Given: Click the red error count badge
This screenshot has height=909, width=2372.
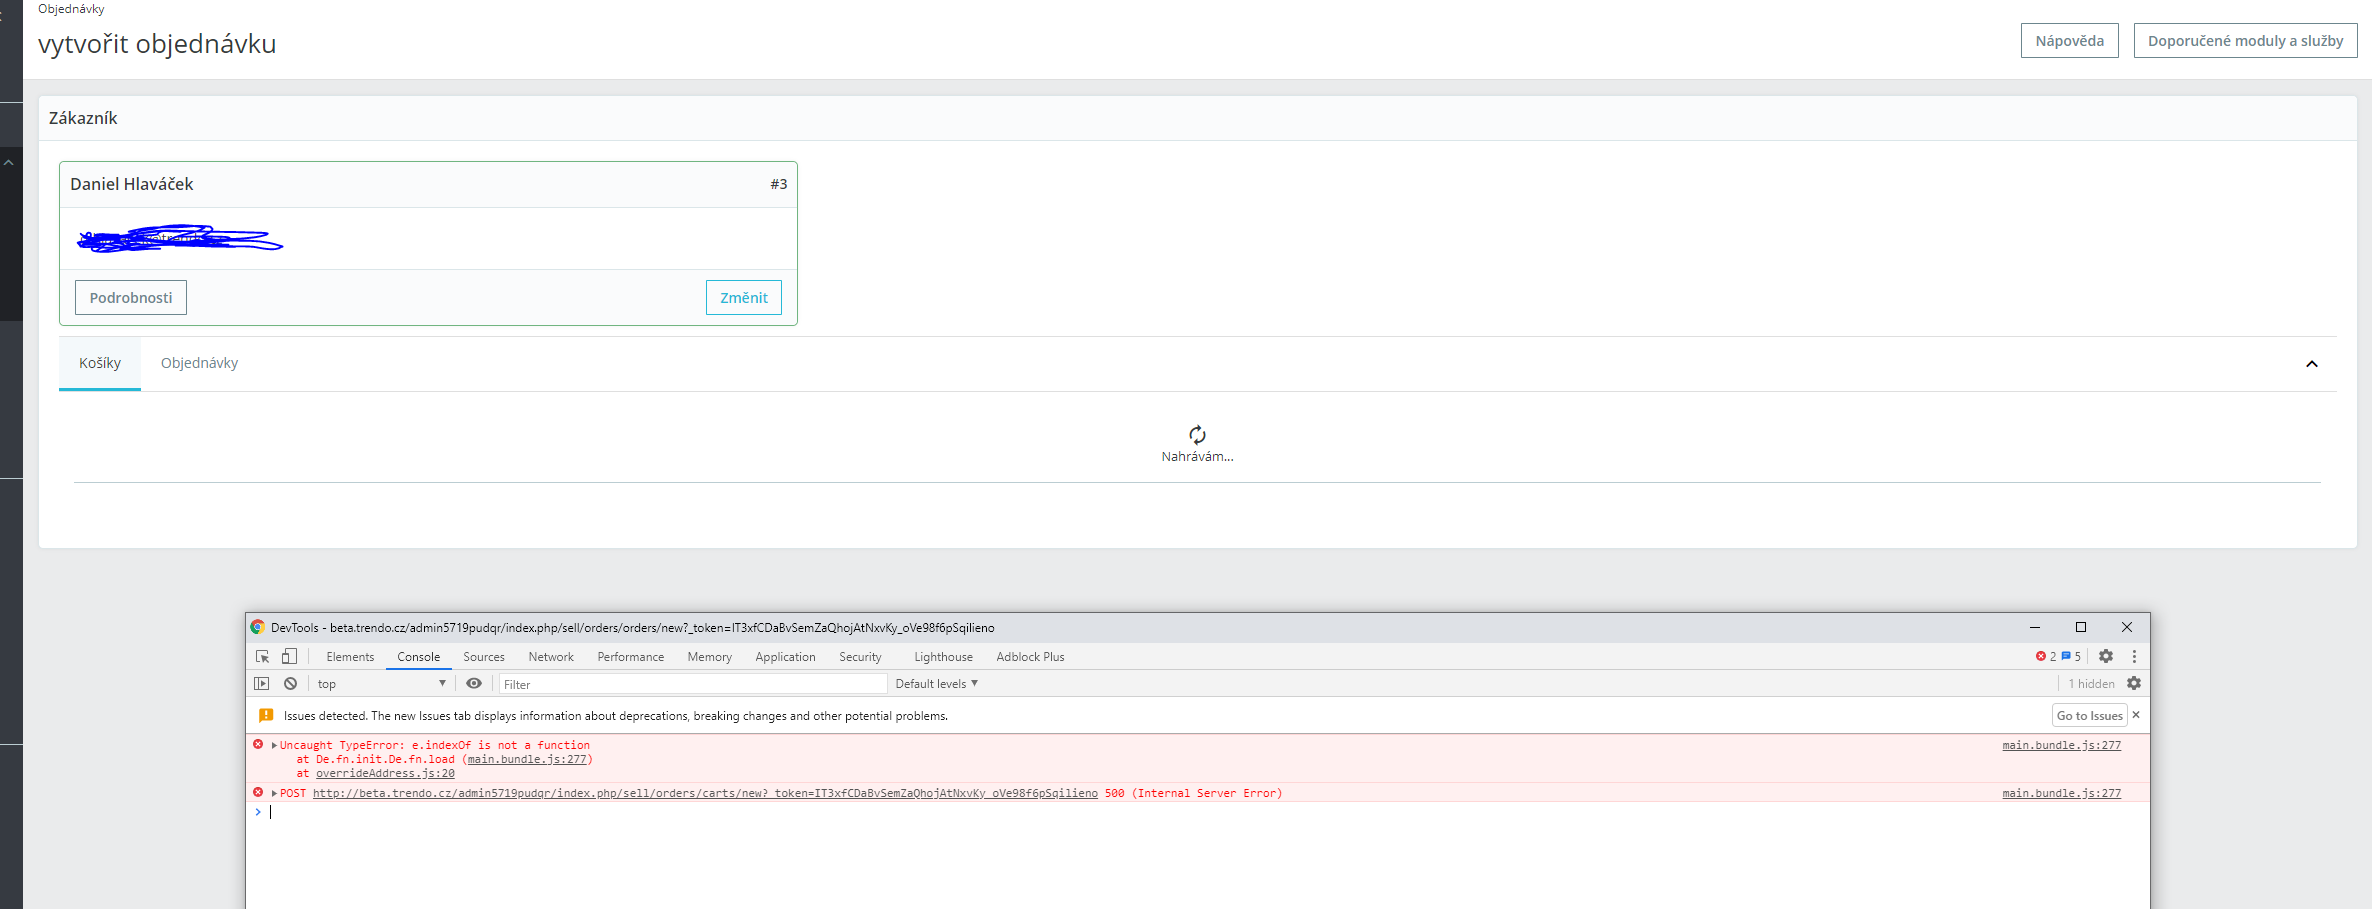Looking at the screenshot, I should (x=2046, y=657).
